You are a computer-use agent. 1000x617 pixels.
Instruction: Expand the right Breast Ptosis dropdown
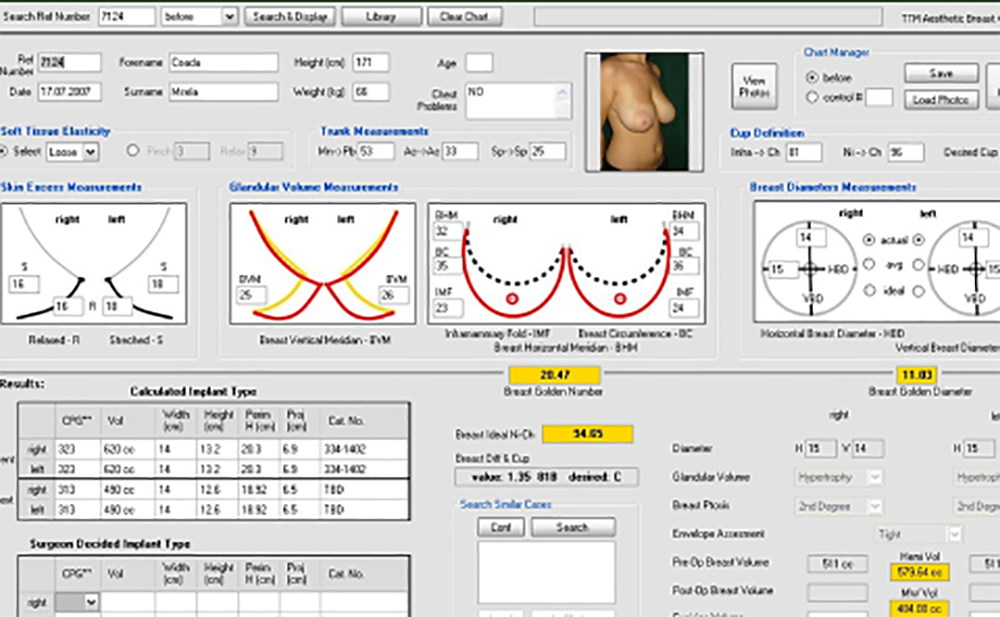click(x=875, y=506)
